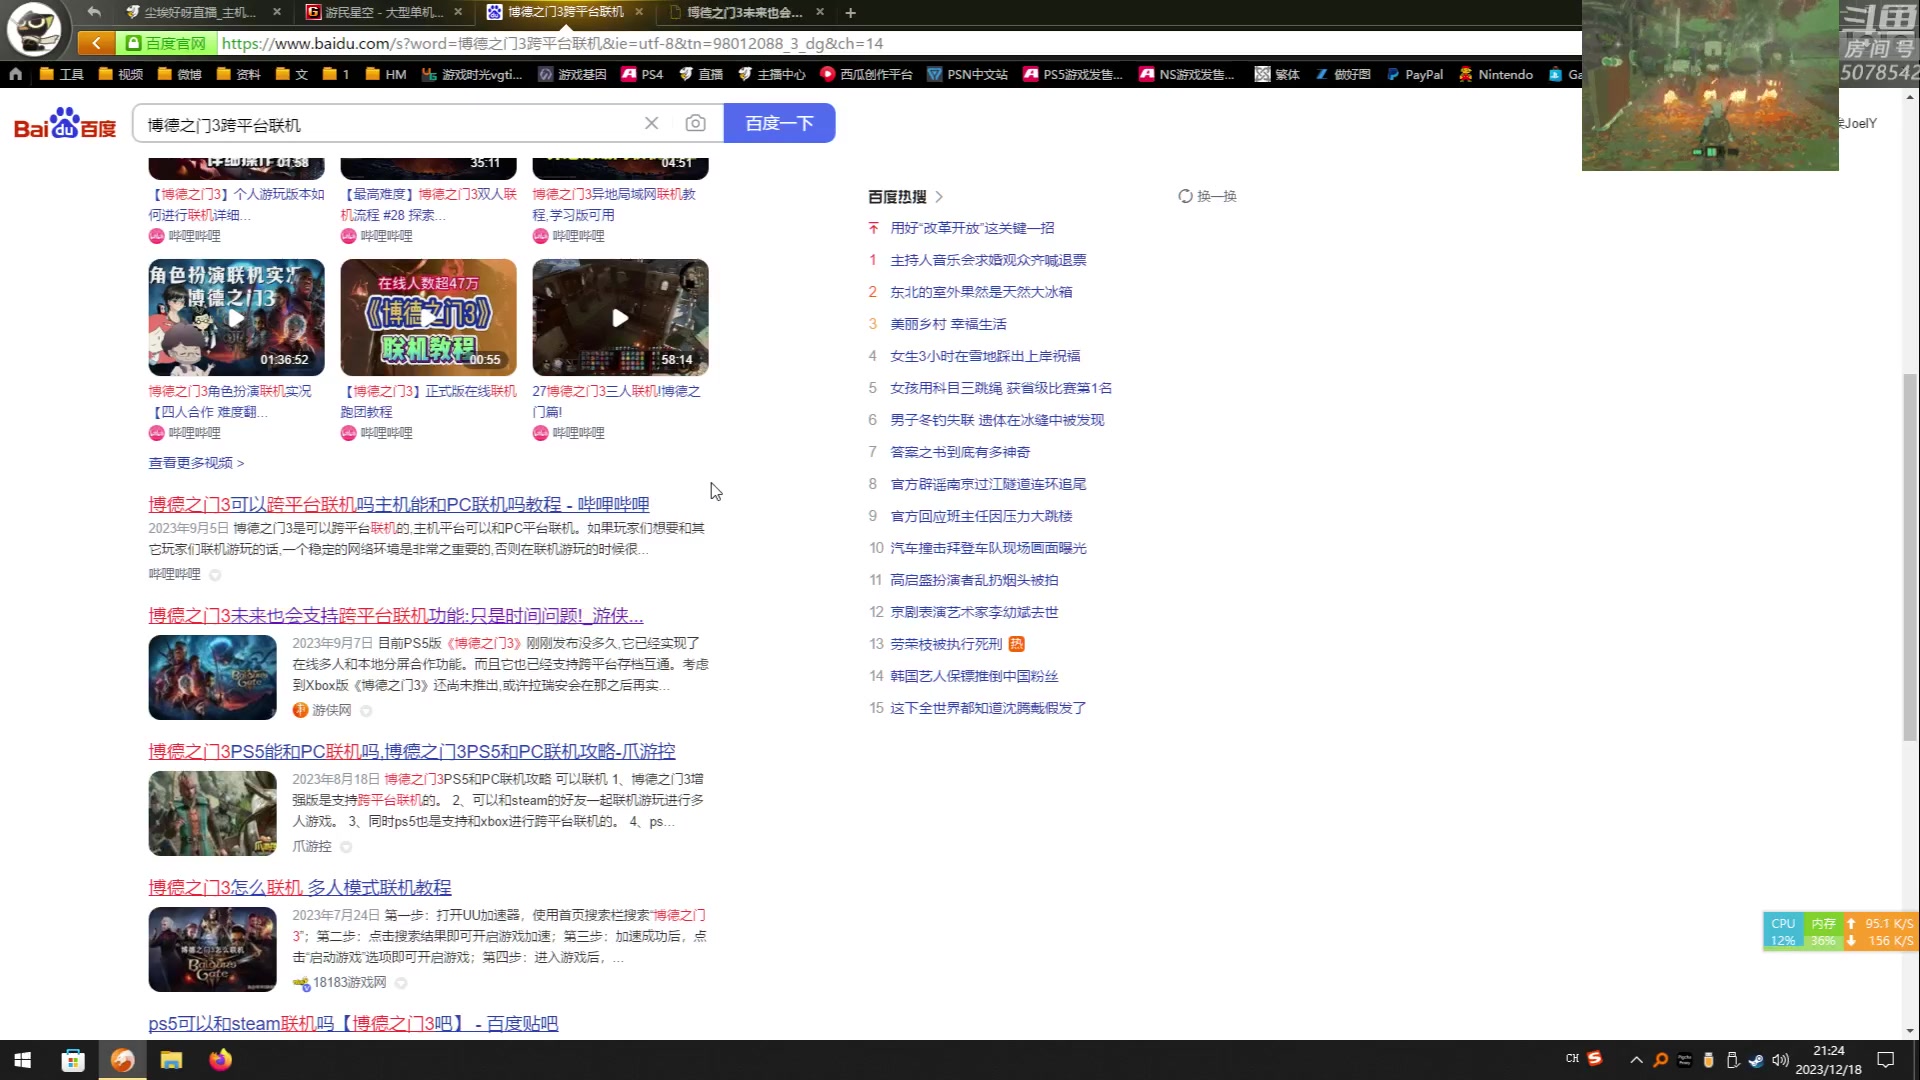This screenshot has height=1080, width=1920.
Task: Open a new browser tab
Action: tap(850, 12)
